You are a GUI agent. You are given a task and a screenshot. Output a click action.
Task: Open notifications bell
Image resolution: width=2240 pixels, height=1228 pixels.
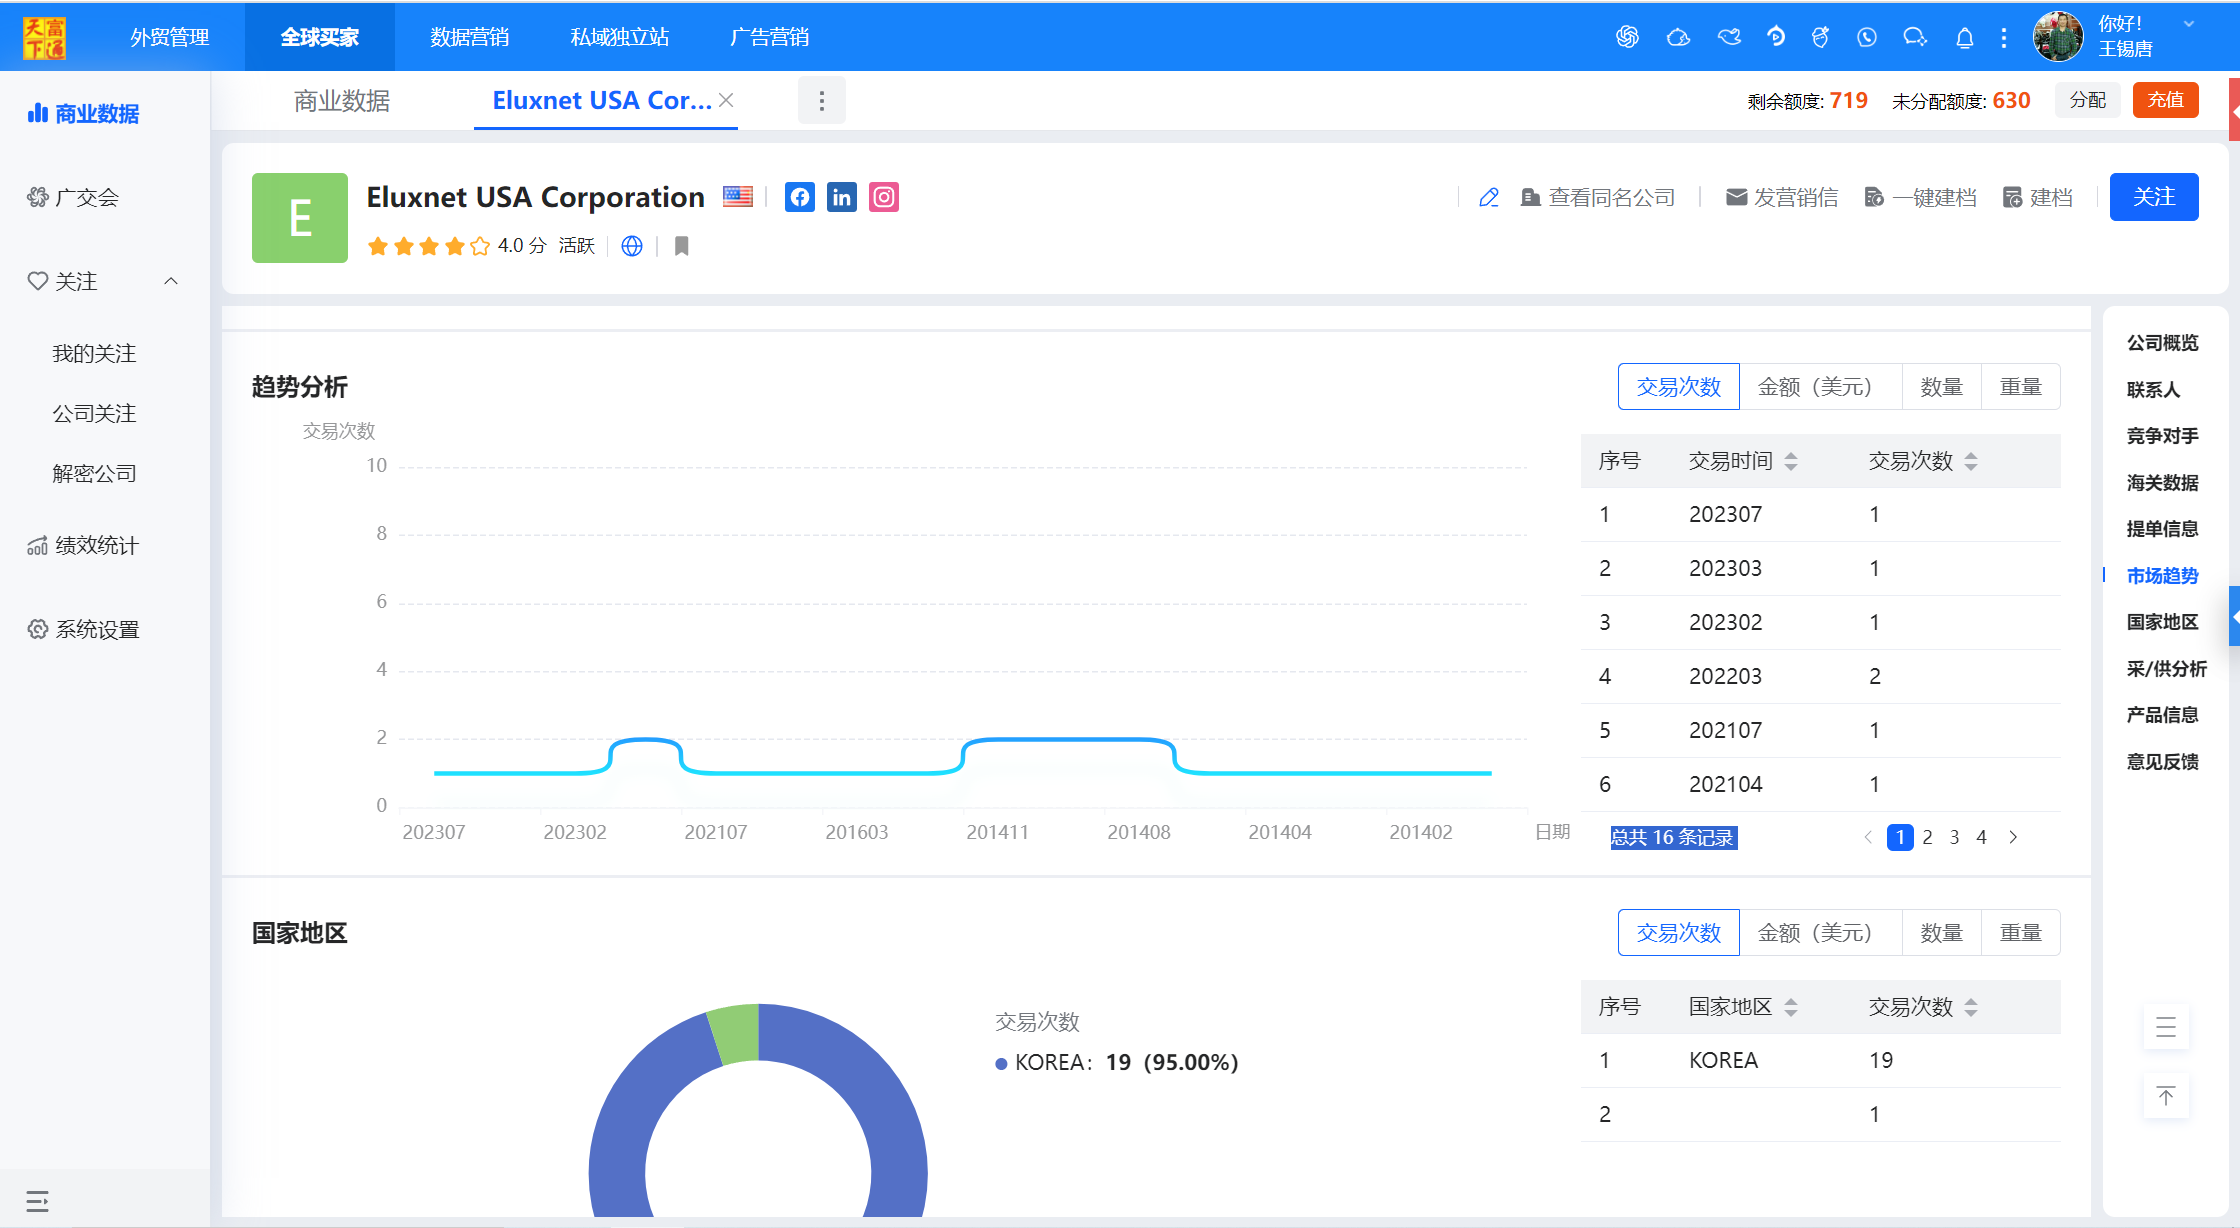click(x=1965, y=38)
